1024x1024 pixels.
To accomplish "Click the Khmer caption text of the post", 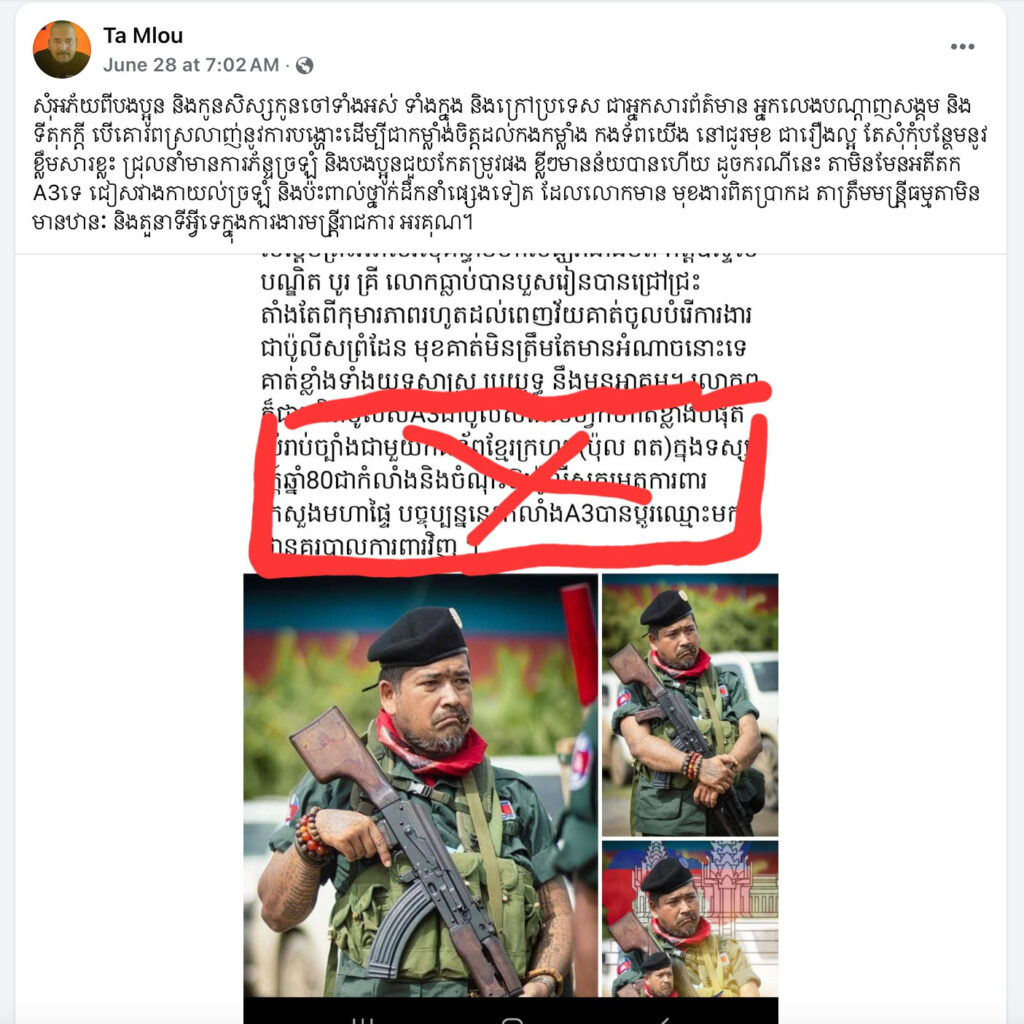I will click(509, 163).
